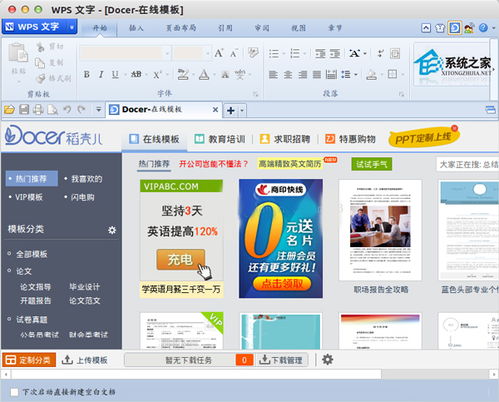This screenshot has width=499, height=402.
Task: Click the 大家正在搜 search field
Action: point(468,164)
